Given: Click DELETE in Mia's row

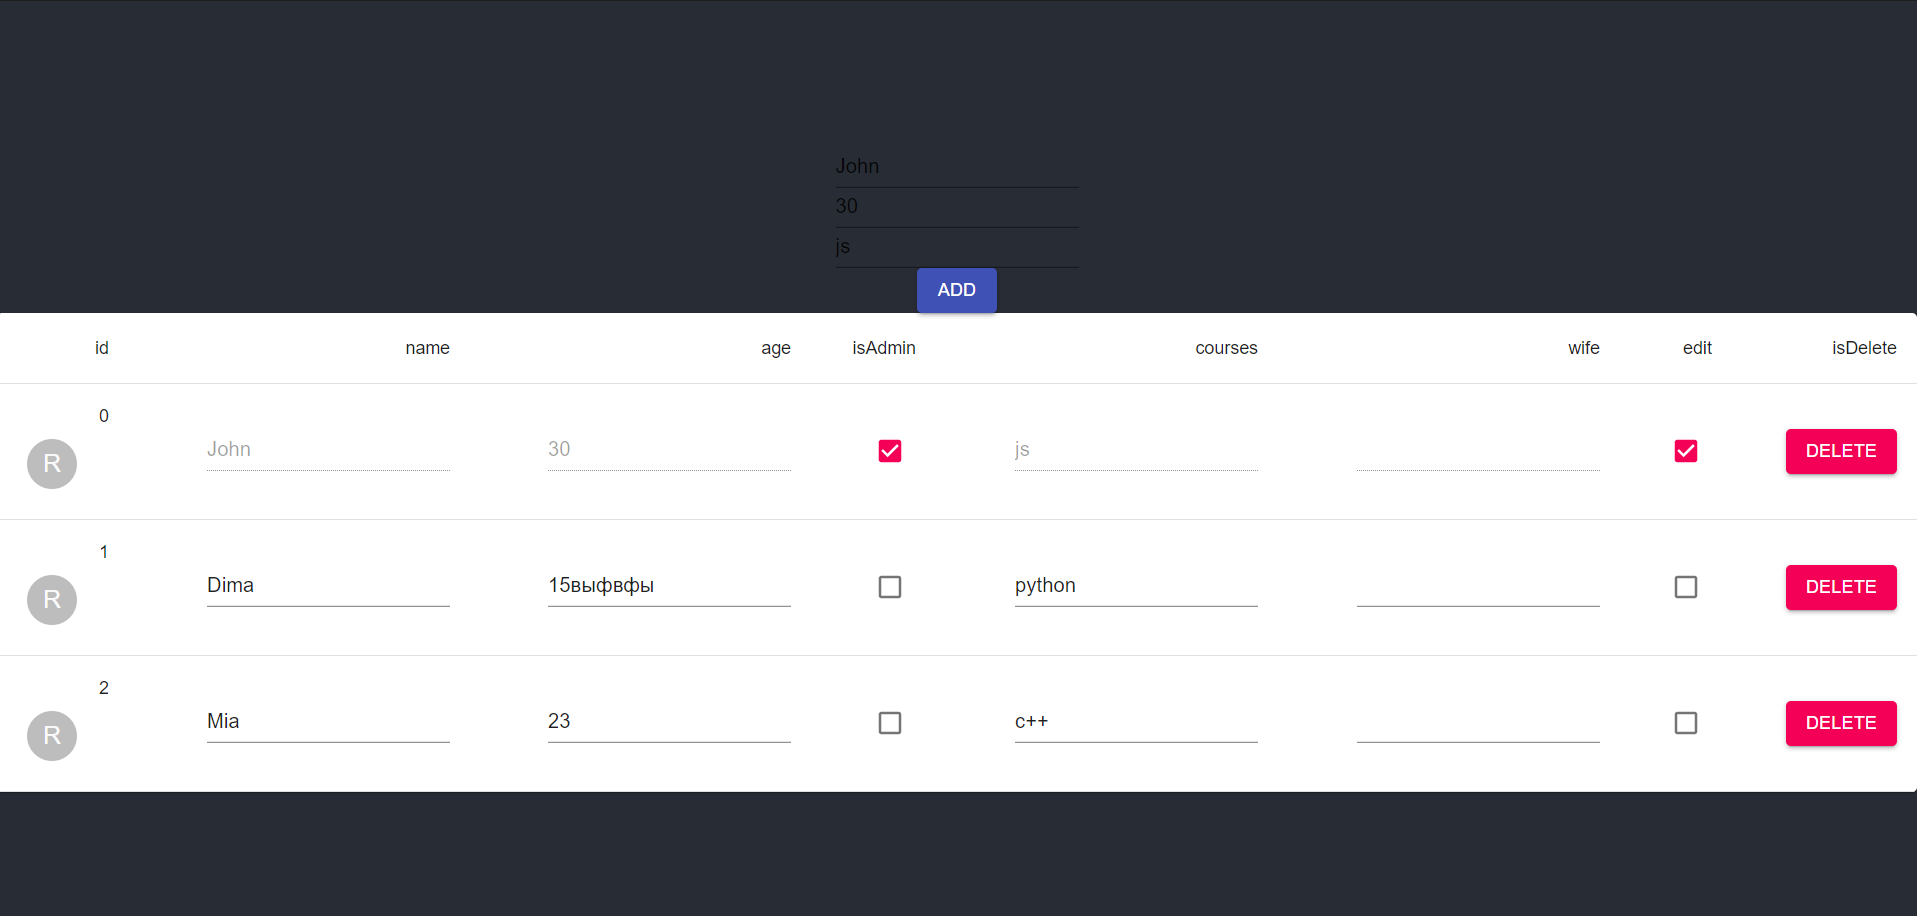Looking at the screenshot, I should pos(1840,724).
